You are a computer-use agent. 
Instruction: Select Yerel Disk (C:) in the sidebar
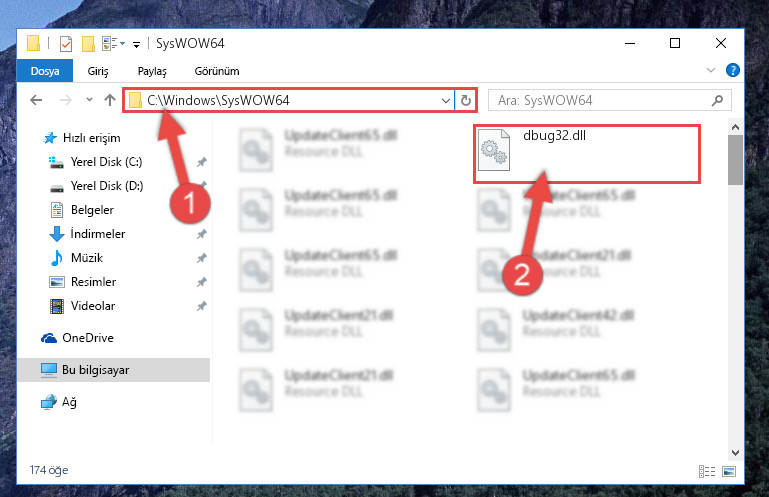tap(106, 162)
